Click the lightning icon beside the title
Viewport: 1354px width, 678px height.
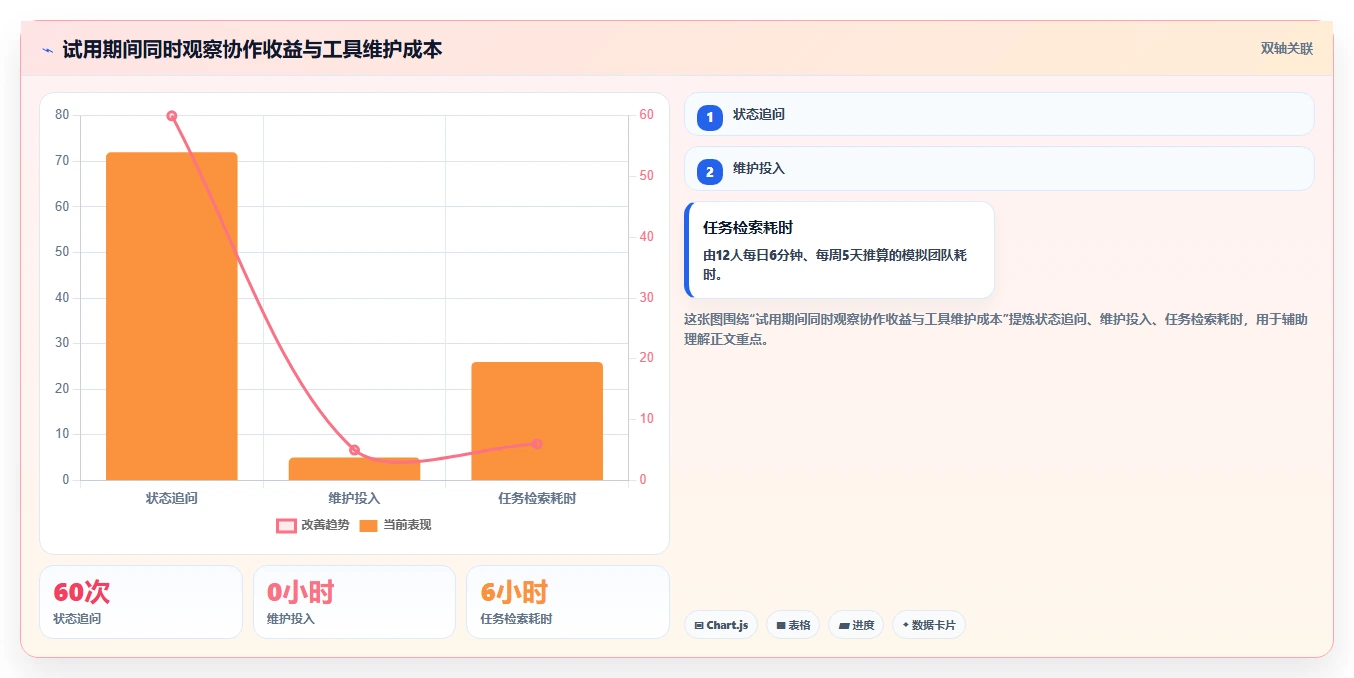click(47, 50)
